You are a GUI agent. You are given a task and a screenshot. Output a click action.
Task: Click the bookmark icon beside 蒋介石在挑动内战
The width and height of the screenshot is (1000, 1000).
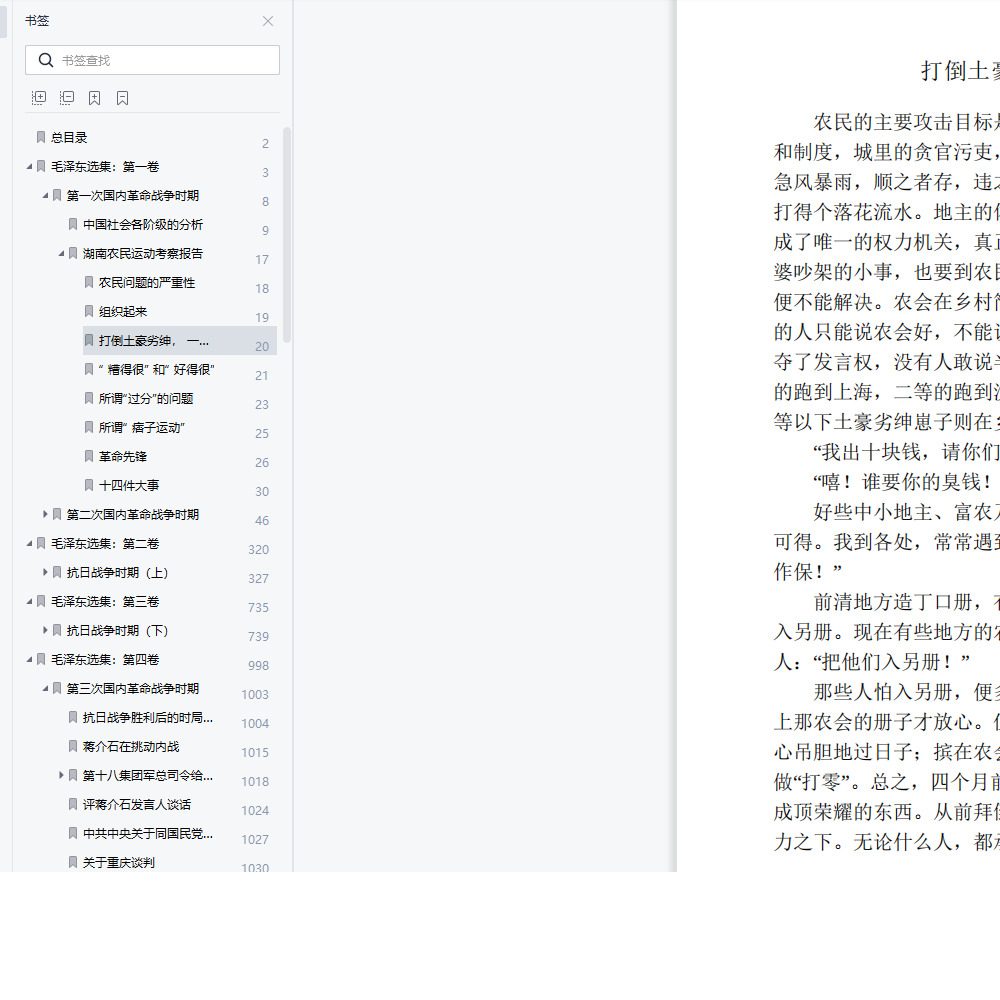(72, 746)
